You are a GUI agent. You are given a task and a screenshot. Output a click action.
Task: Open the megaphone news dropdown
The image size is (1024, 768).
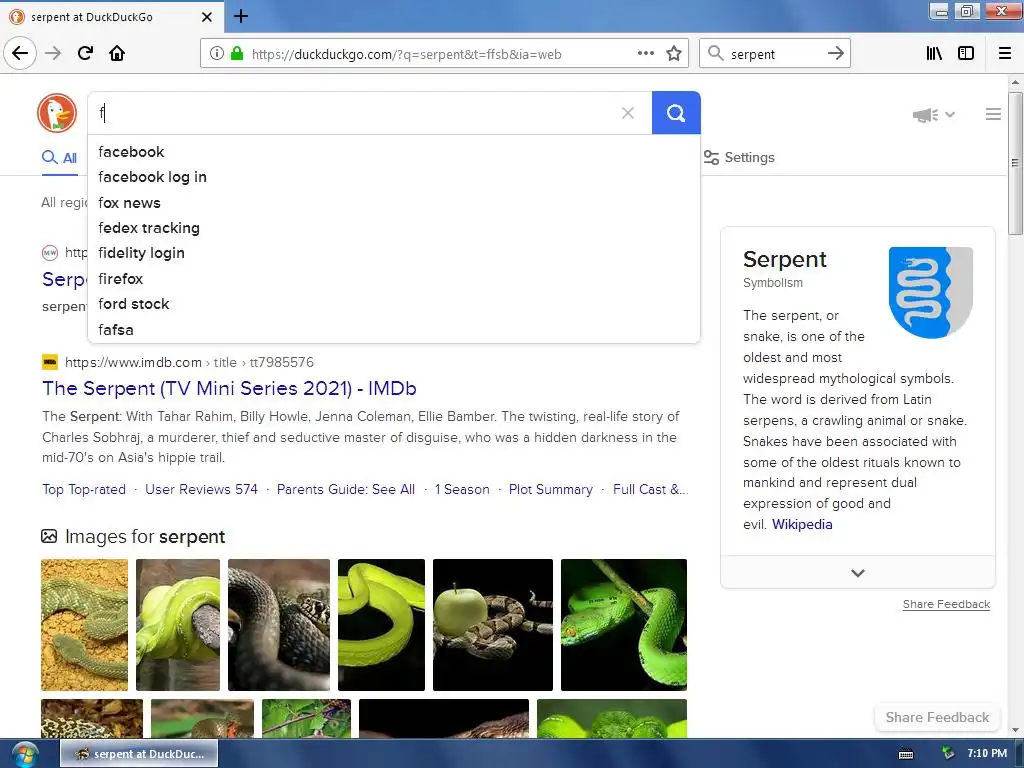tap(934, 115)
